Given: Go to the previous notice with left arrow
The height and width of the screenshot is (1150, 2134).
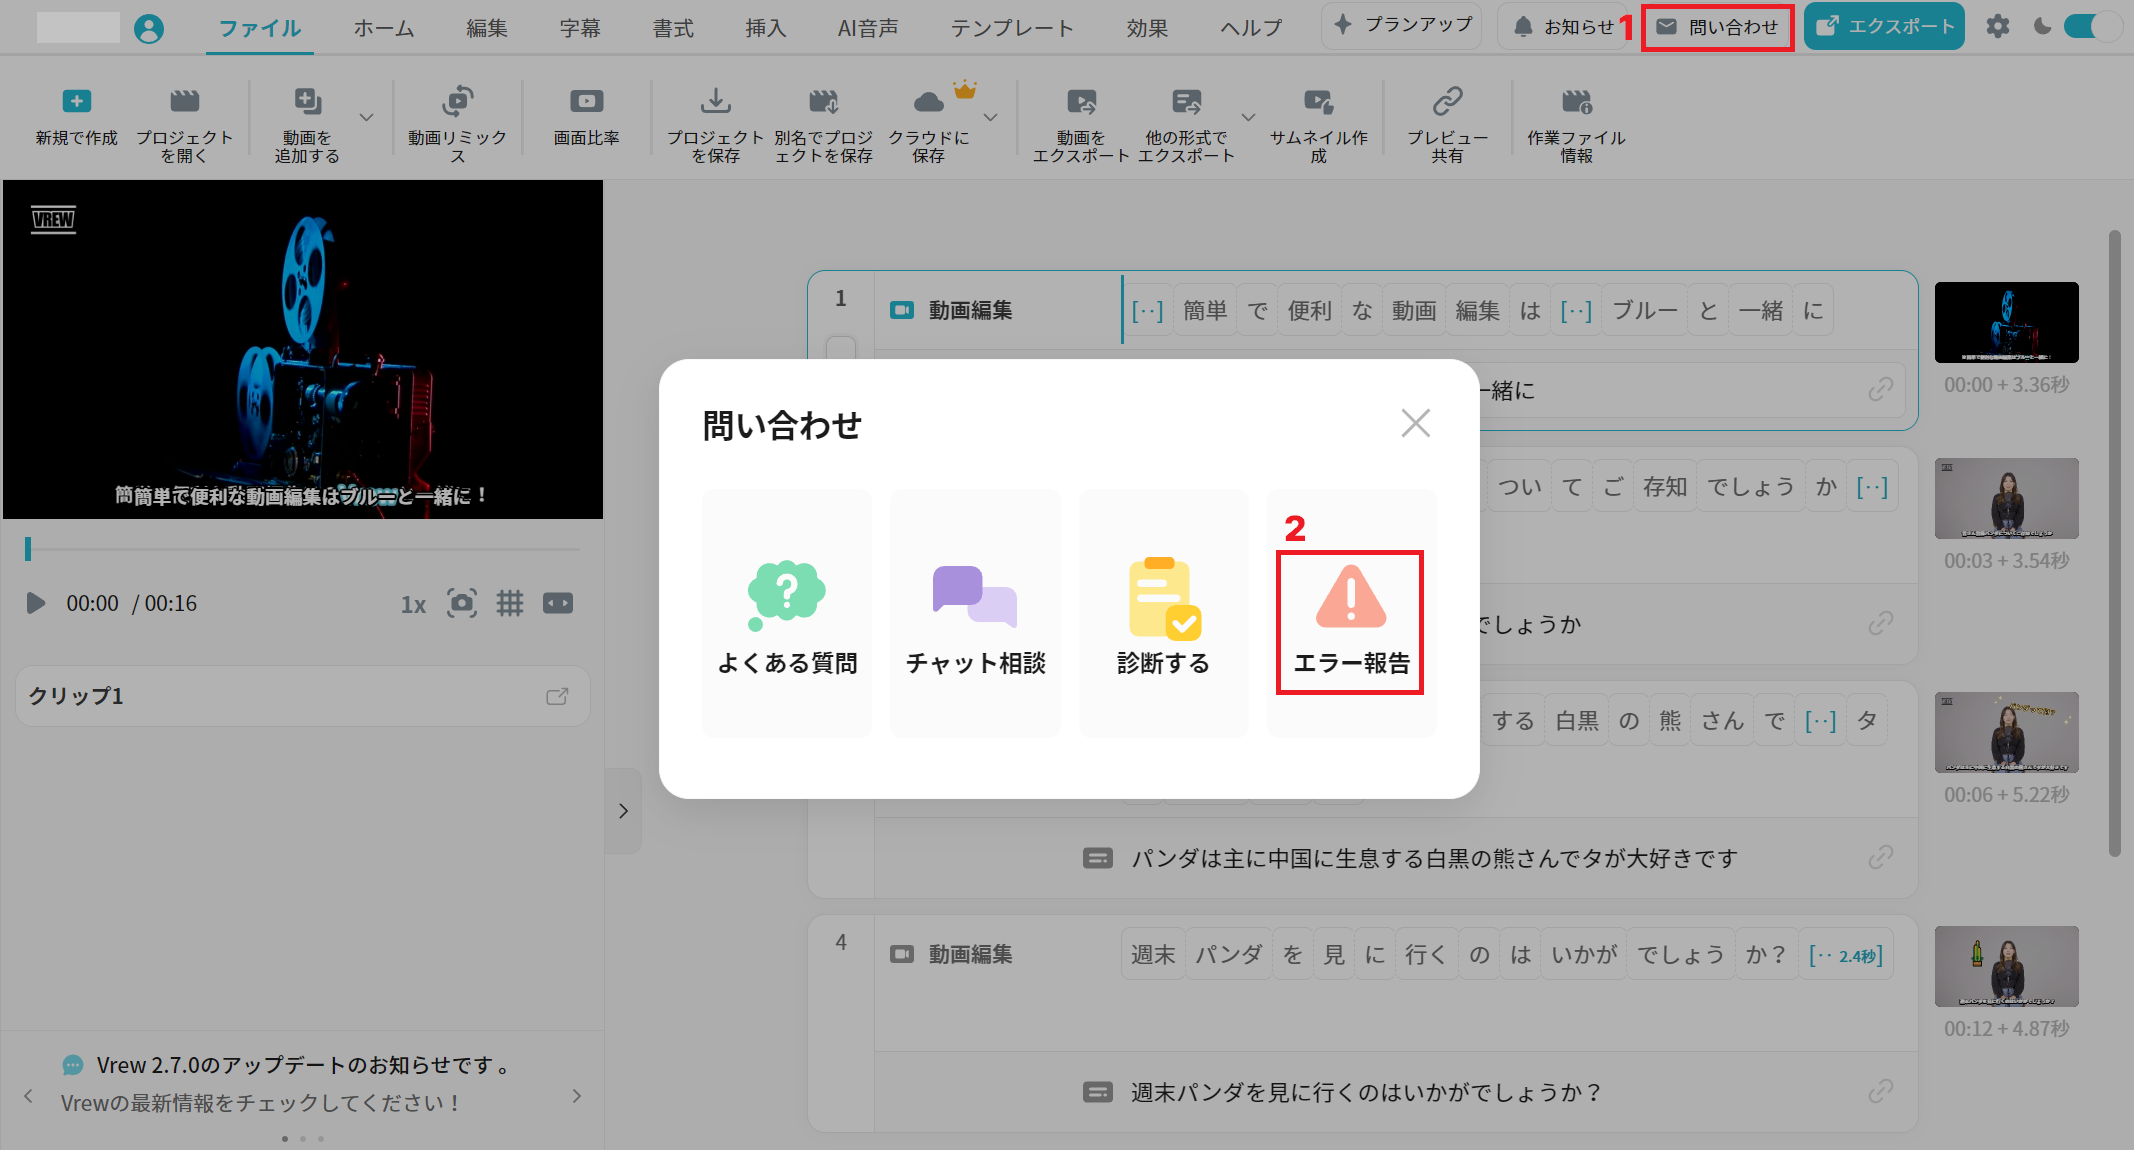Looking at the screenshot, I should coord(28,1096).
